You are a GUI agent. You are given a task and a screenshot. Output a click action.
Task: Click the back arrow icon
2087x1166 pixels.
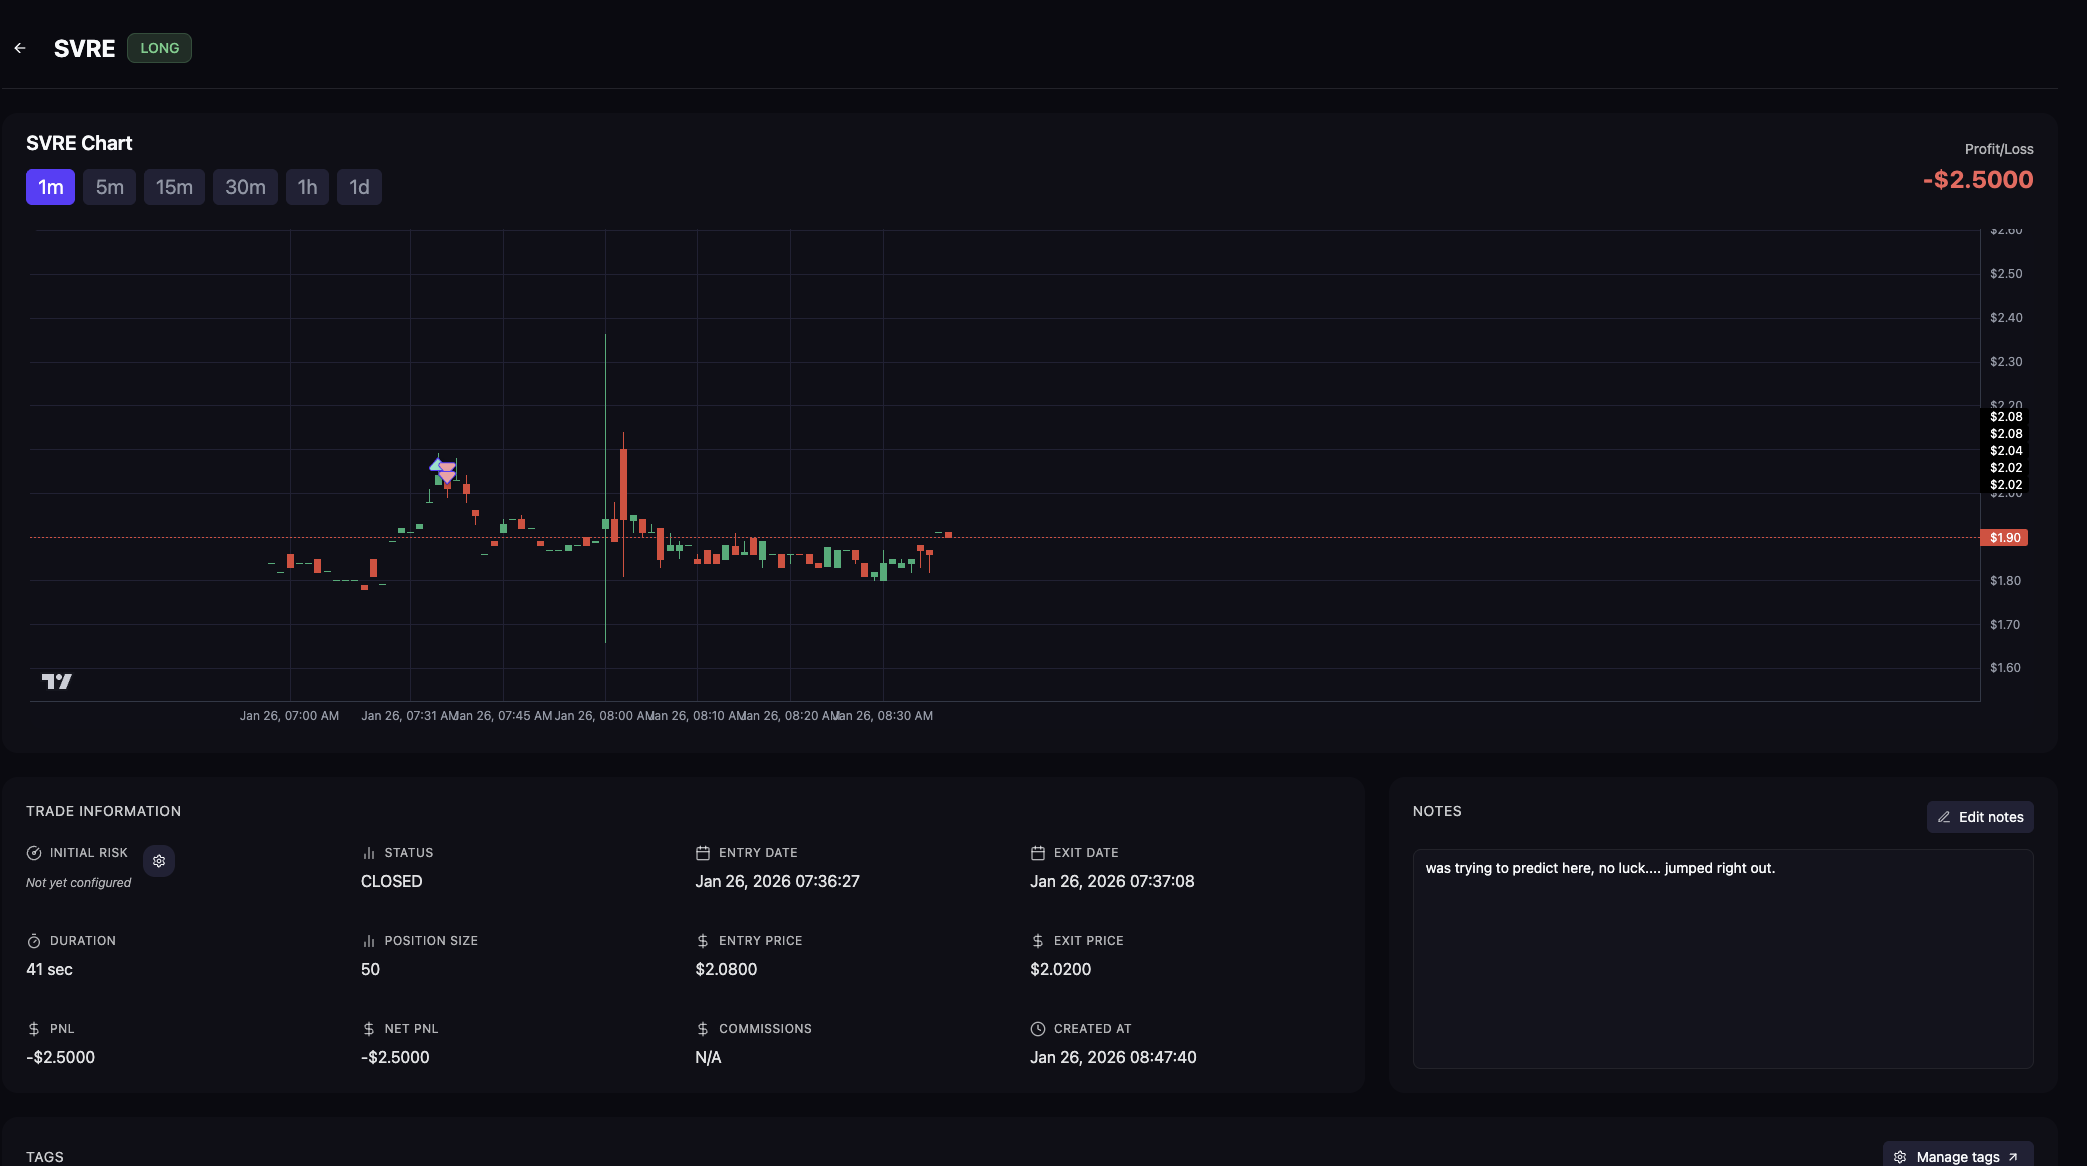(20, 48)
